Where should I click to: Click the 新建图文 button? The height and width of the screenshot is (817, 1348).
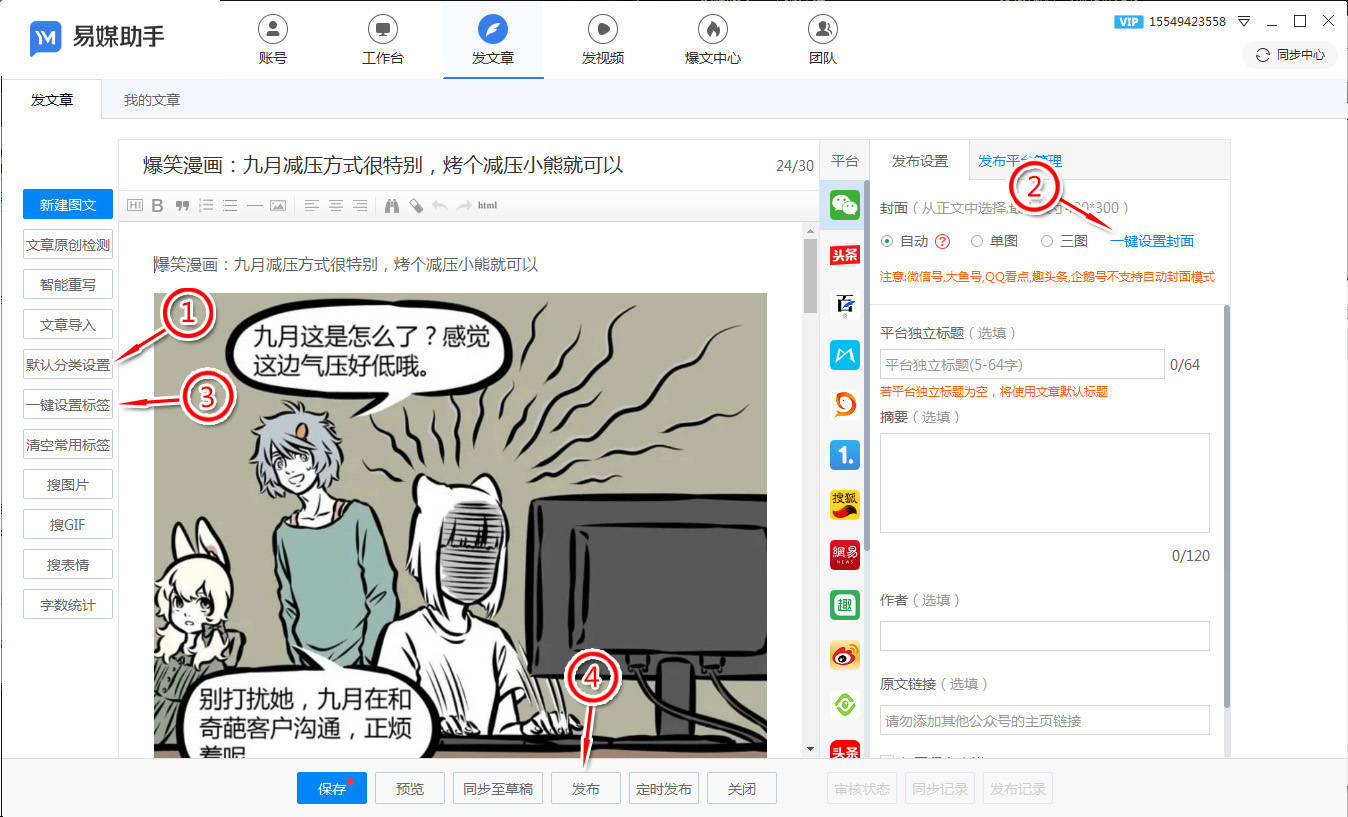[x=68, y=205]
